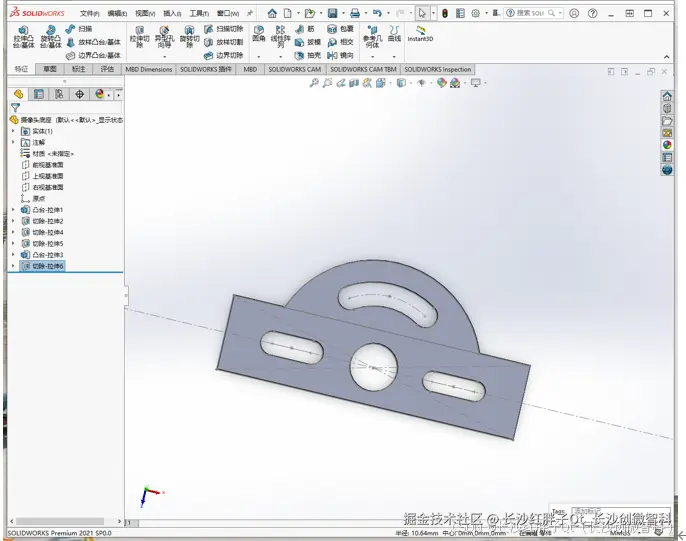Select the 上视基准面 top plane
The image size is (686, 541).
[42, 176]
